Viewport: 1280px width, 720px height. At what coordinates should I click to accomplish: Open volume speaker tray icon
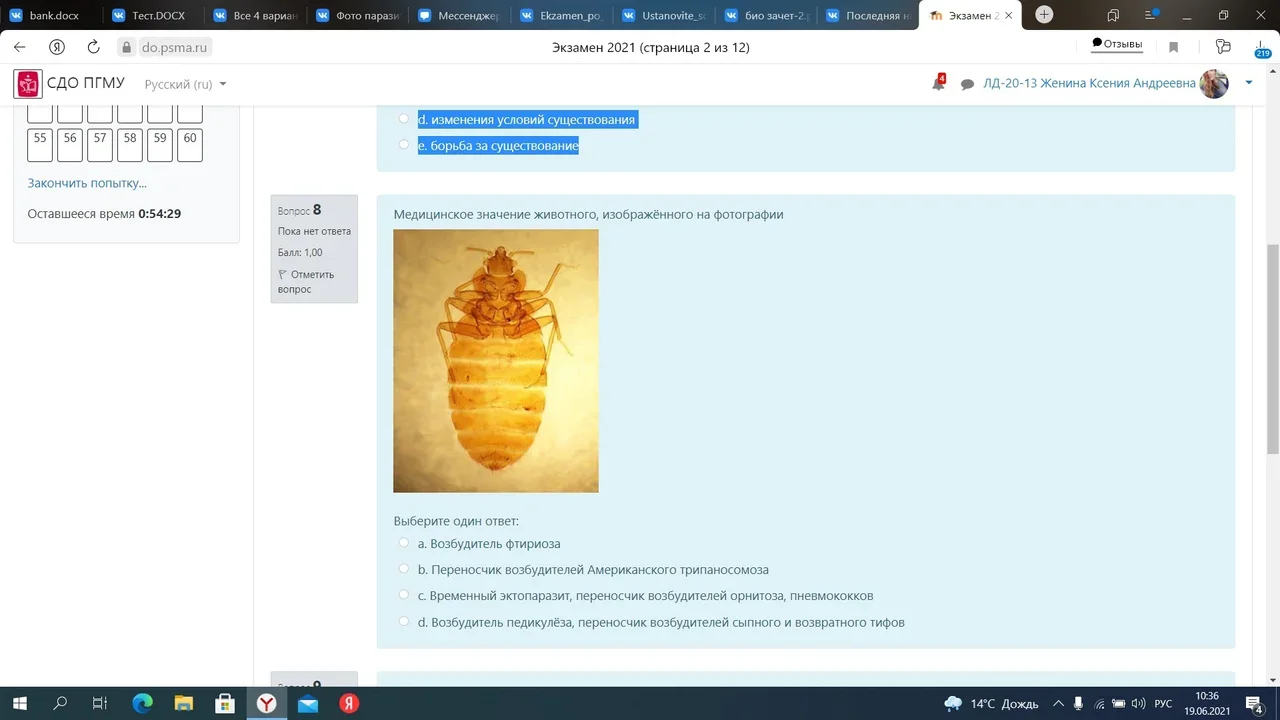[x=1137, y=703]
